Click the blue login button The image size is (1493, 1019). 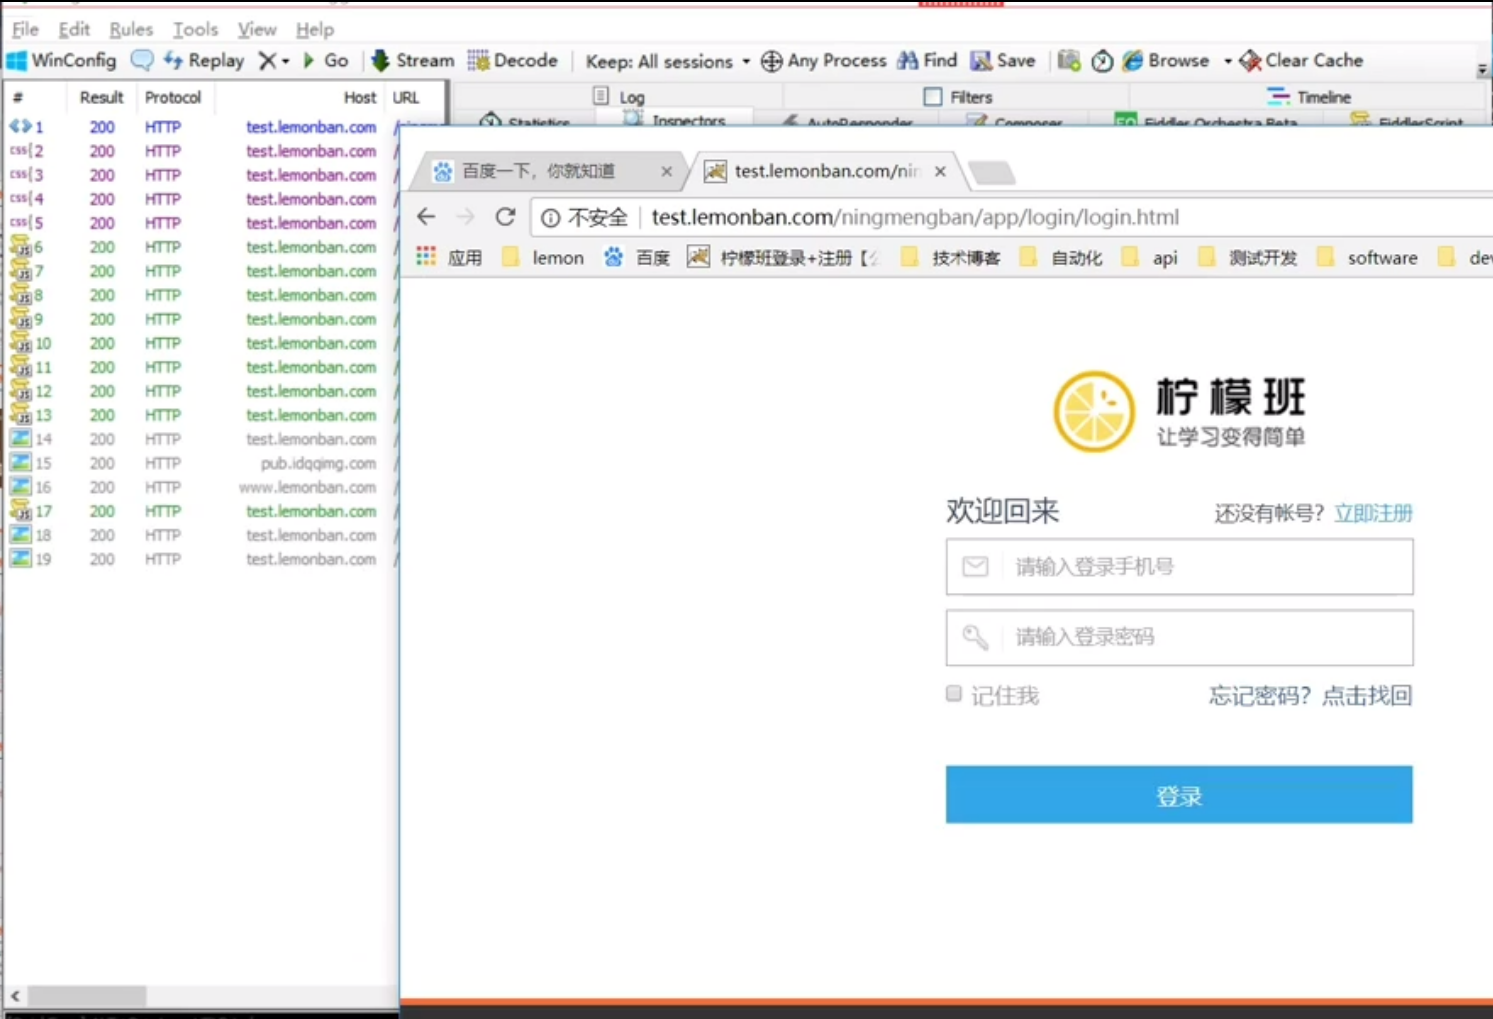tap(1179, 795)
